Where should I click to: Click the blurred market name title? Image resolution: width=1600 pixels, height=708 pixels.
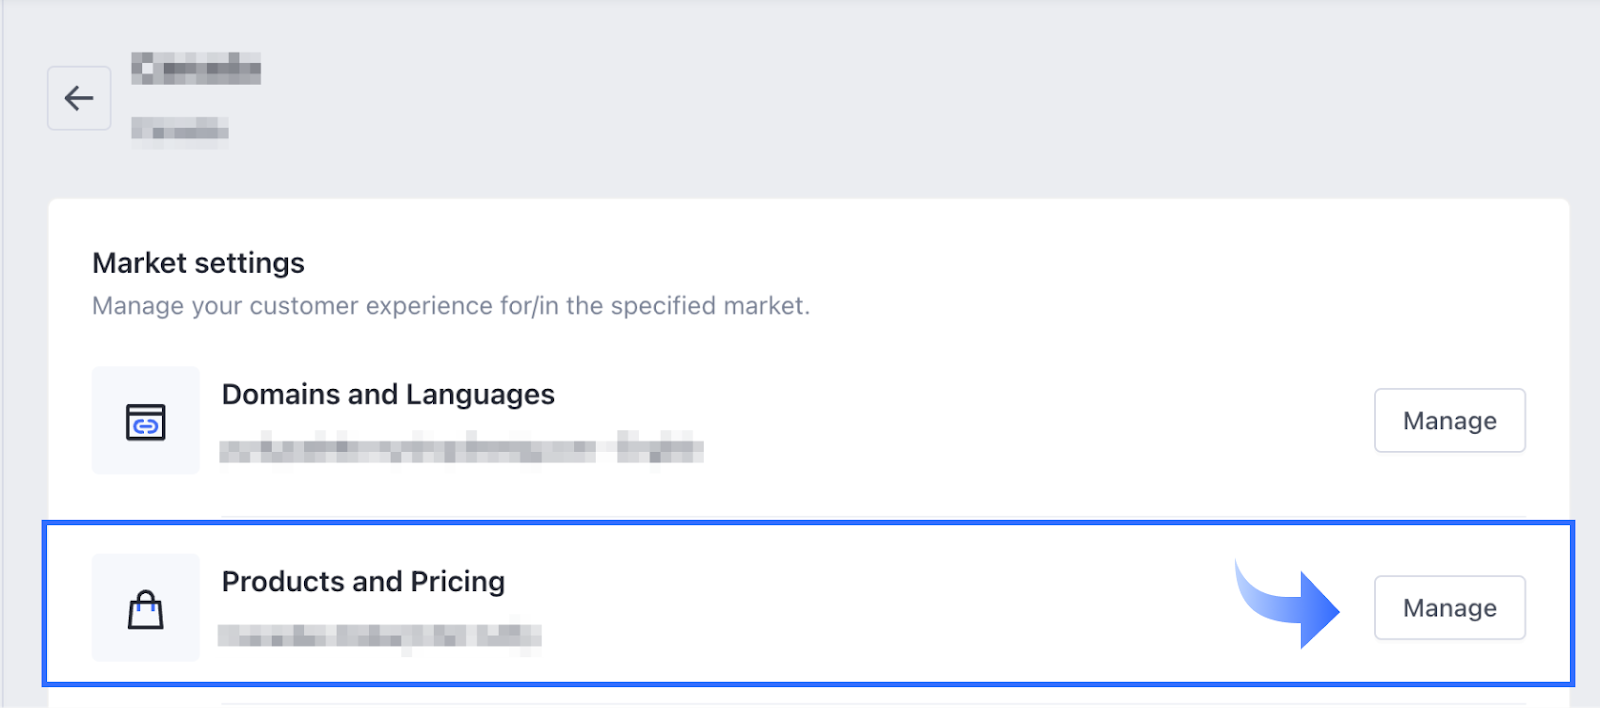[196, 69]
